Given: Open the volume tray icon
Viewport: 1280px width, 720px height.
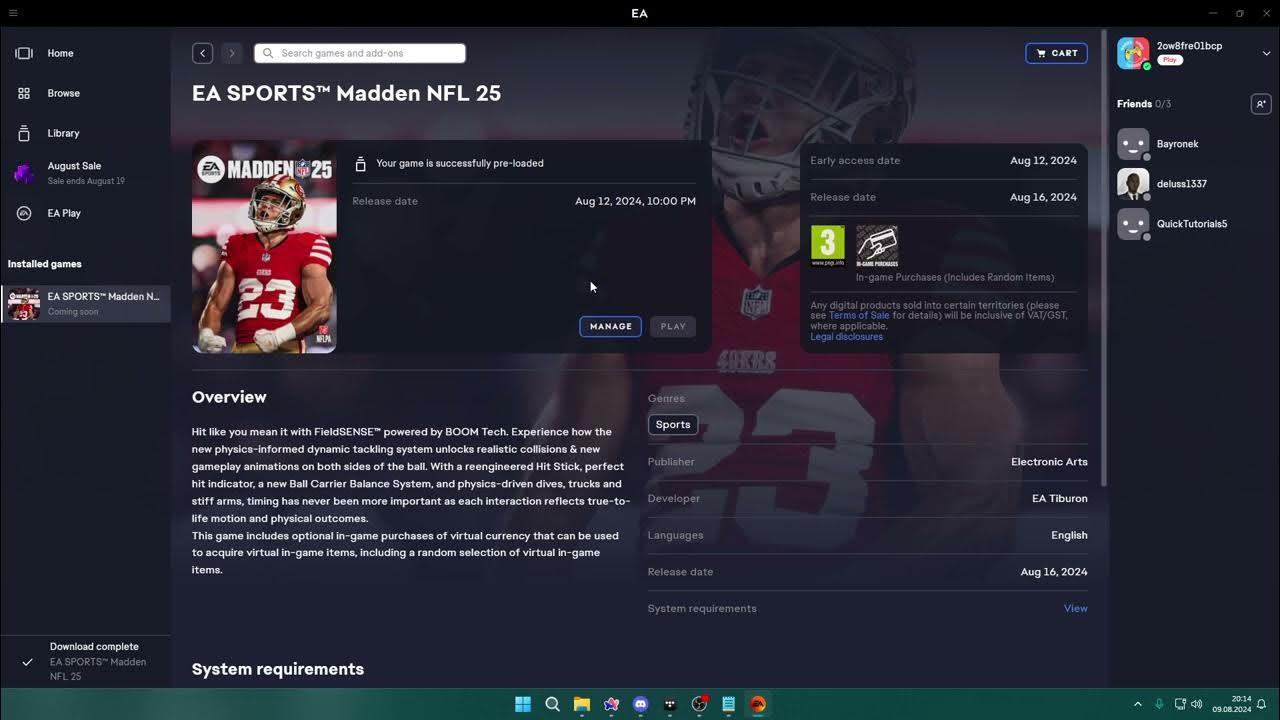Looking at the screenshot, I should [x=1196, y=704].
